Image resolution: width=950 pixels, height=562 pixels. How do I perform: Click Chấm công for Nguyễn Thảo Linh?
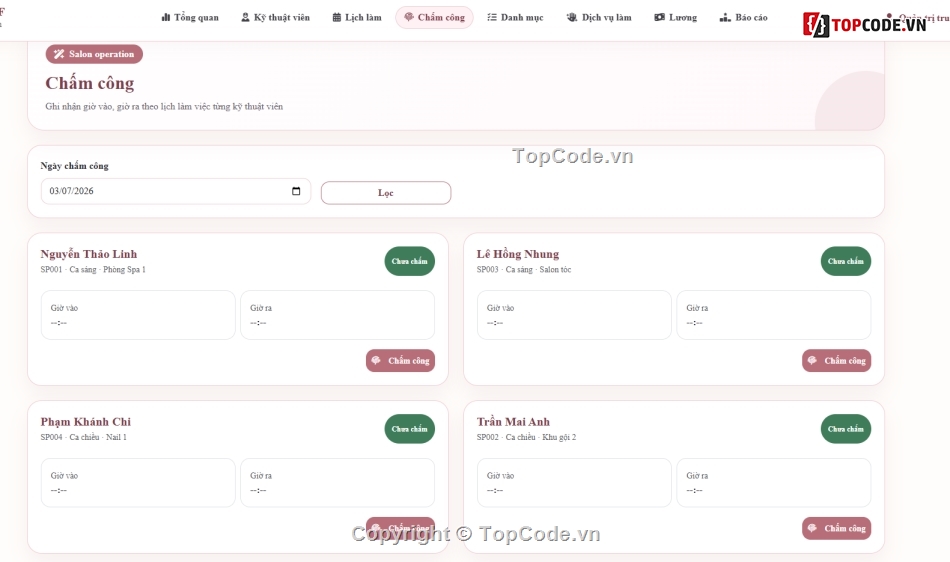pos(400,360)
